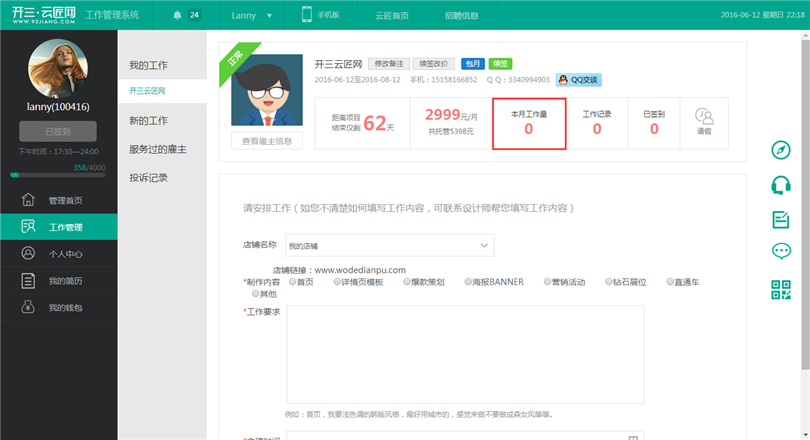Click the 修改备注 button

[x=389, y=64]
